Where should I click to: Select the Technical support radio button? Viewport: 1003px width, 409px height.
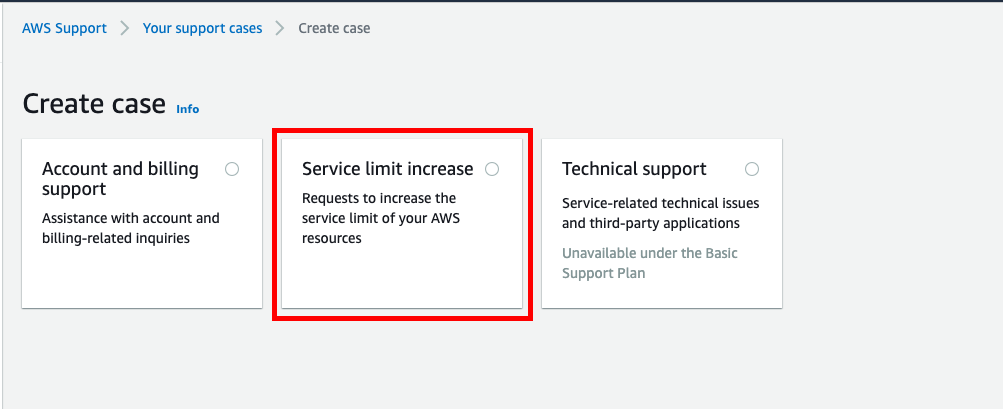coord(752,169)
